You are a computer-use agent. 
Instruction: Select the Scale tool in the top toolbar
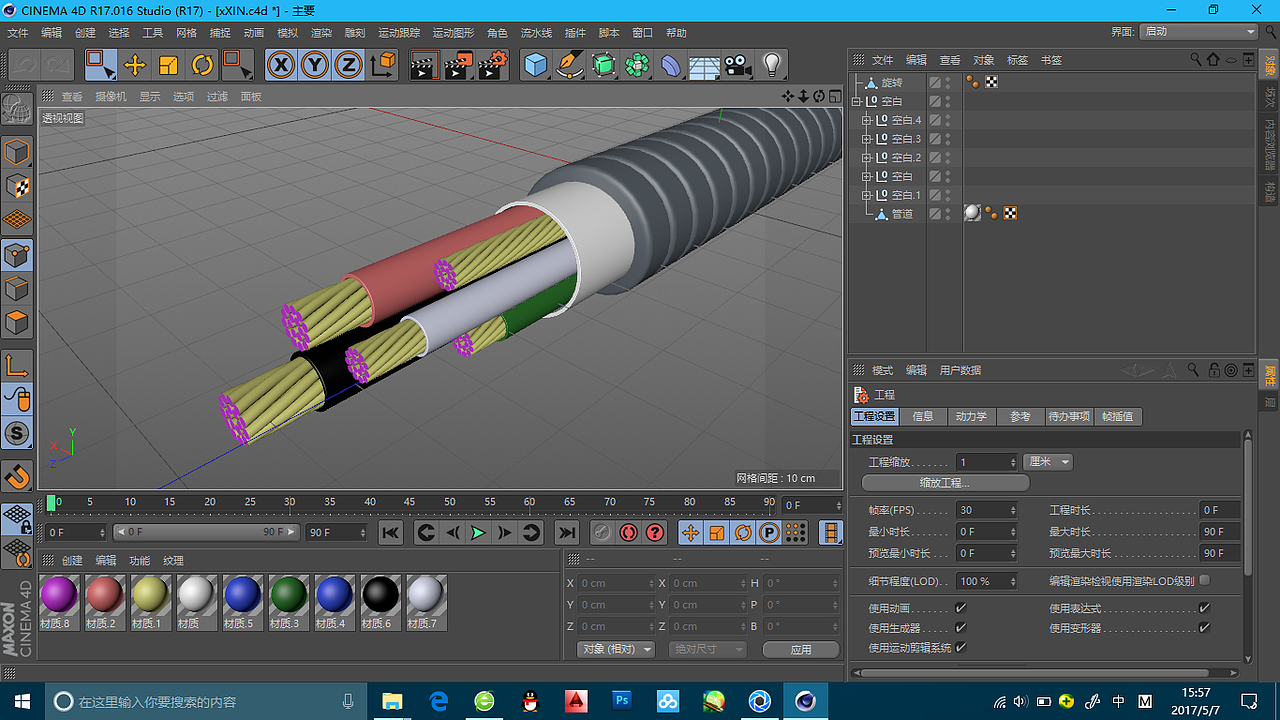(x=168, y=66)
